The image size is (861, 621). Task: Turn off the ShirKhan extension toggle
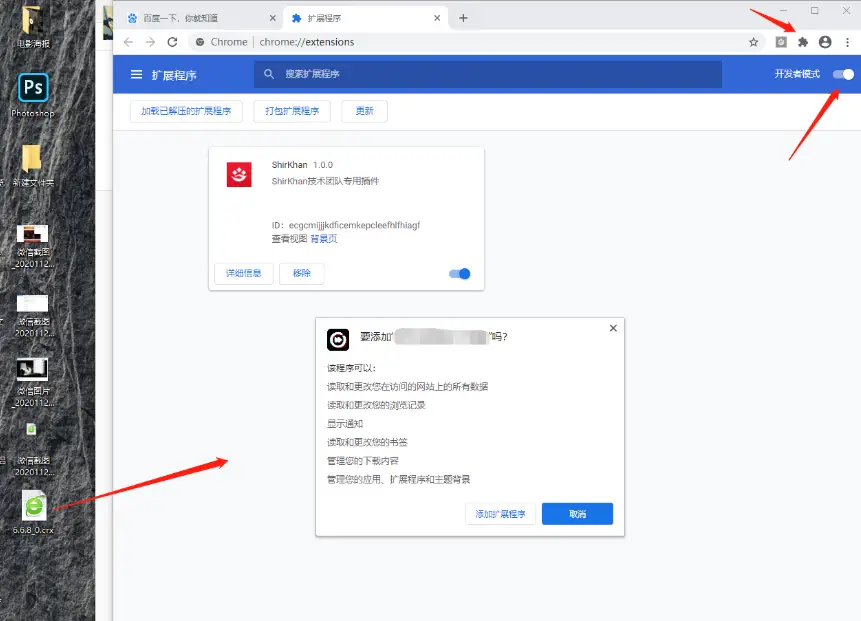point(458,273)
